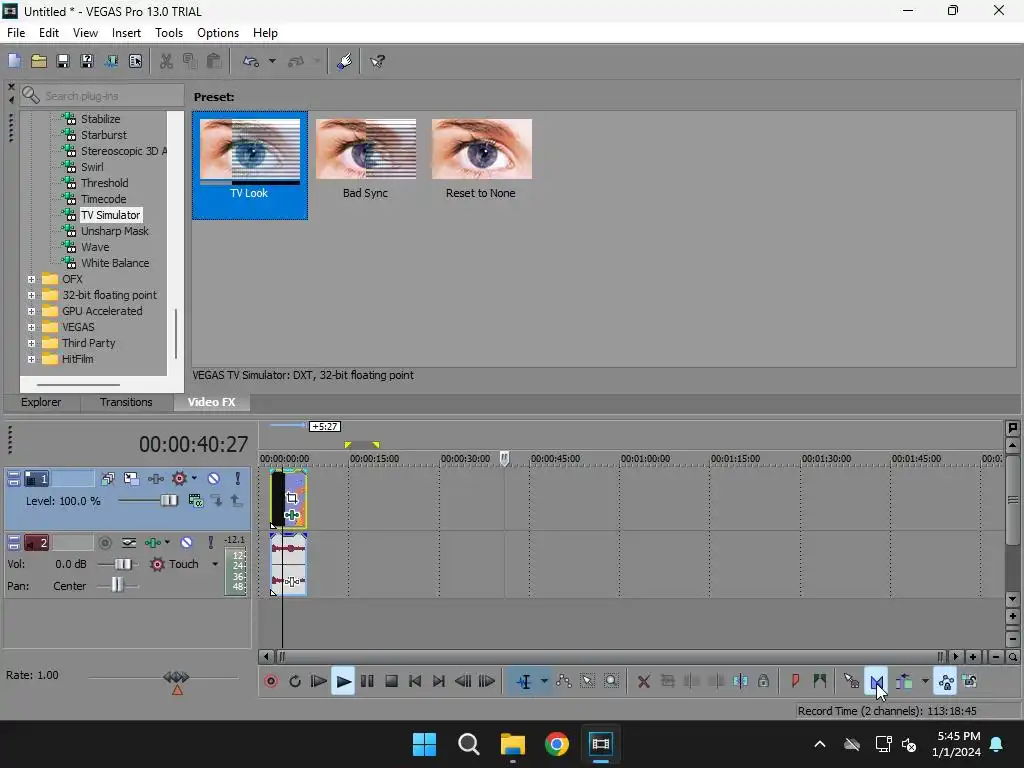
Task: Switch to the Explorer tab
Action: 41,402
